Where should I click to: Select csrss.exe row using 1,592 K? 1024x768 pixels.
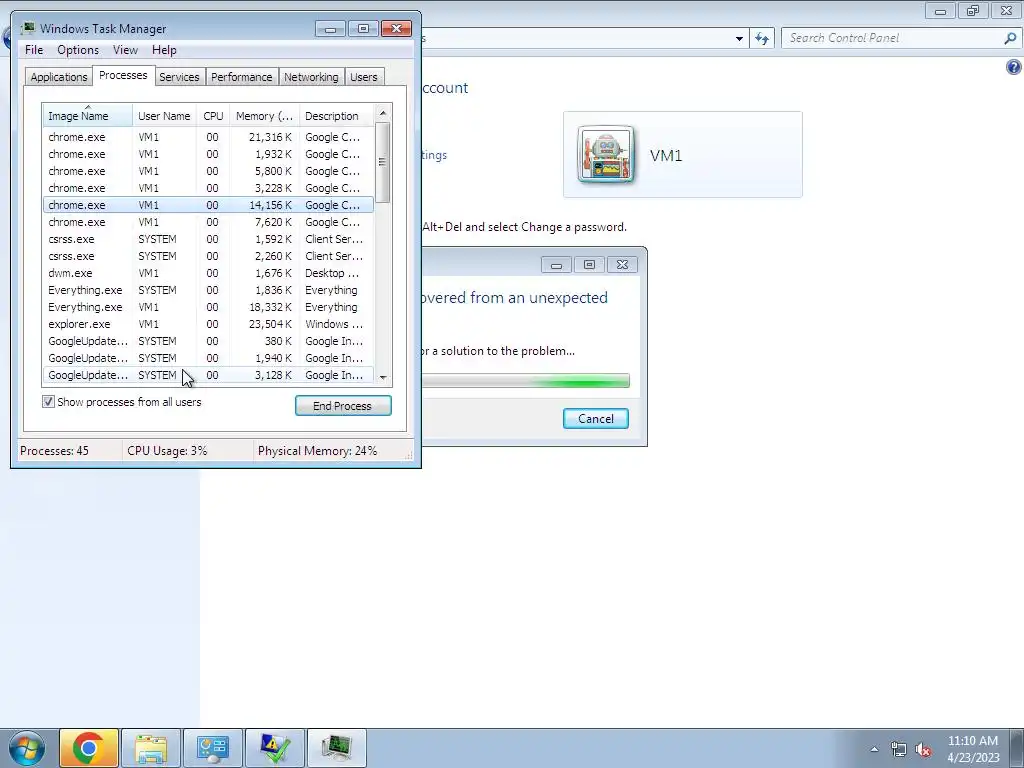[208, 239]
